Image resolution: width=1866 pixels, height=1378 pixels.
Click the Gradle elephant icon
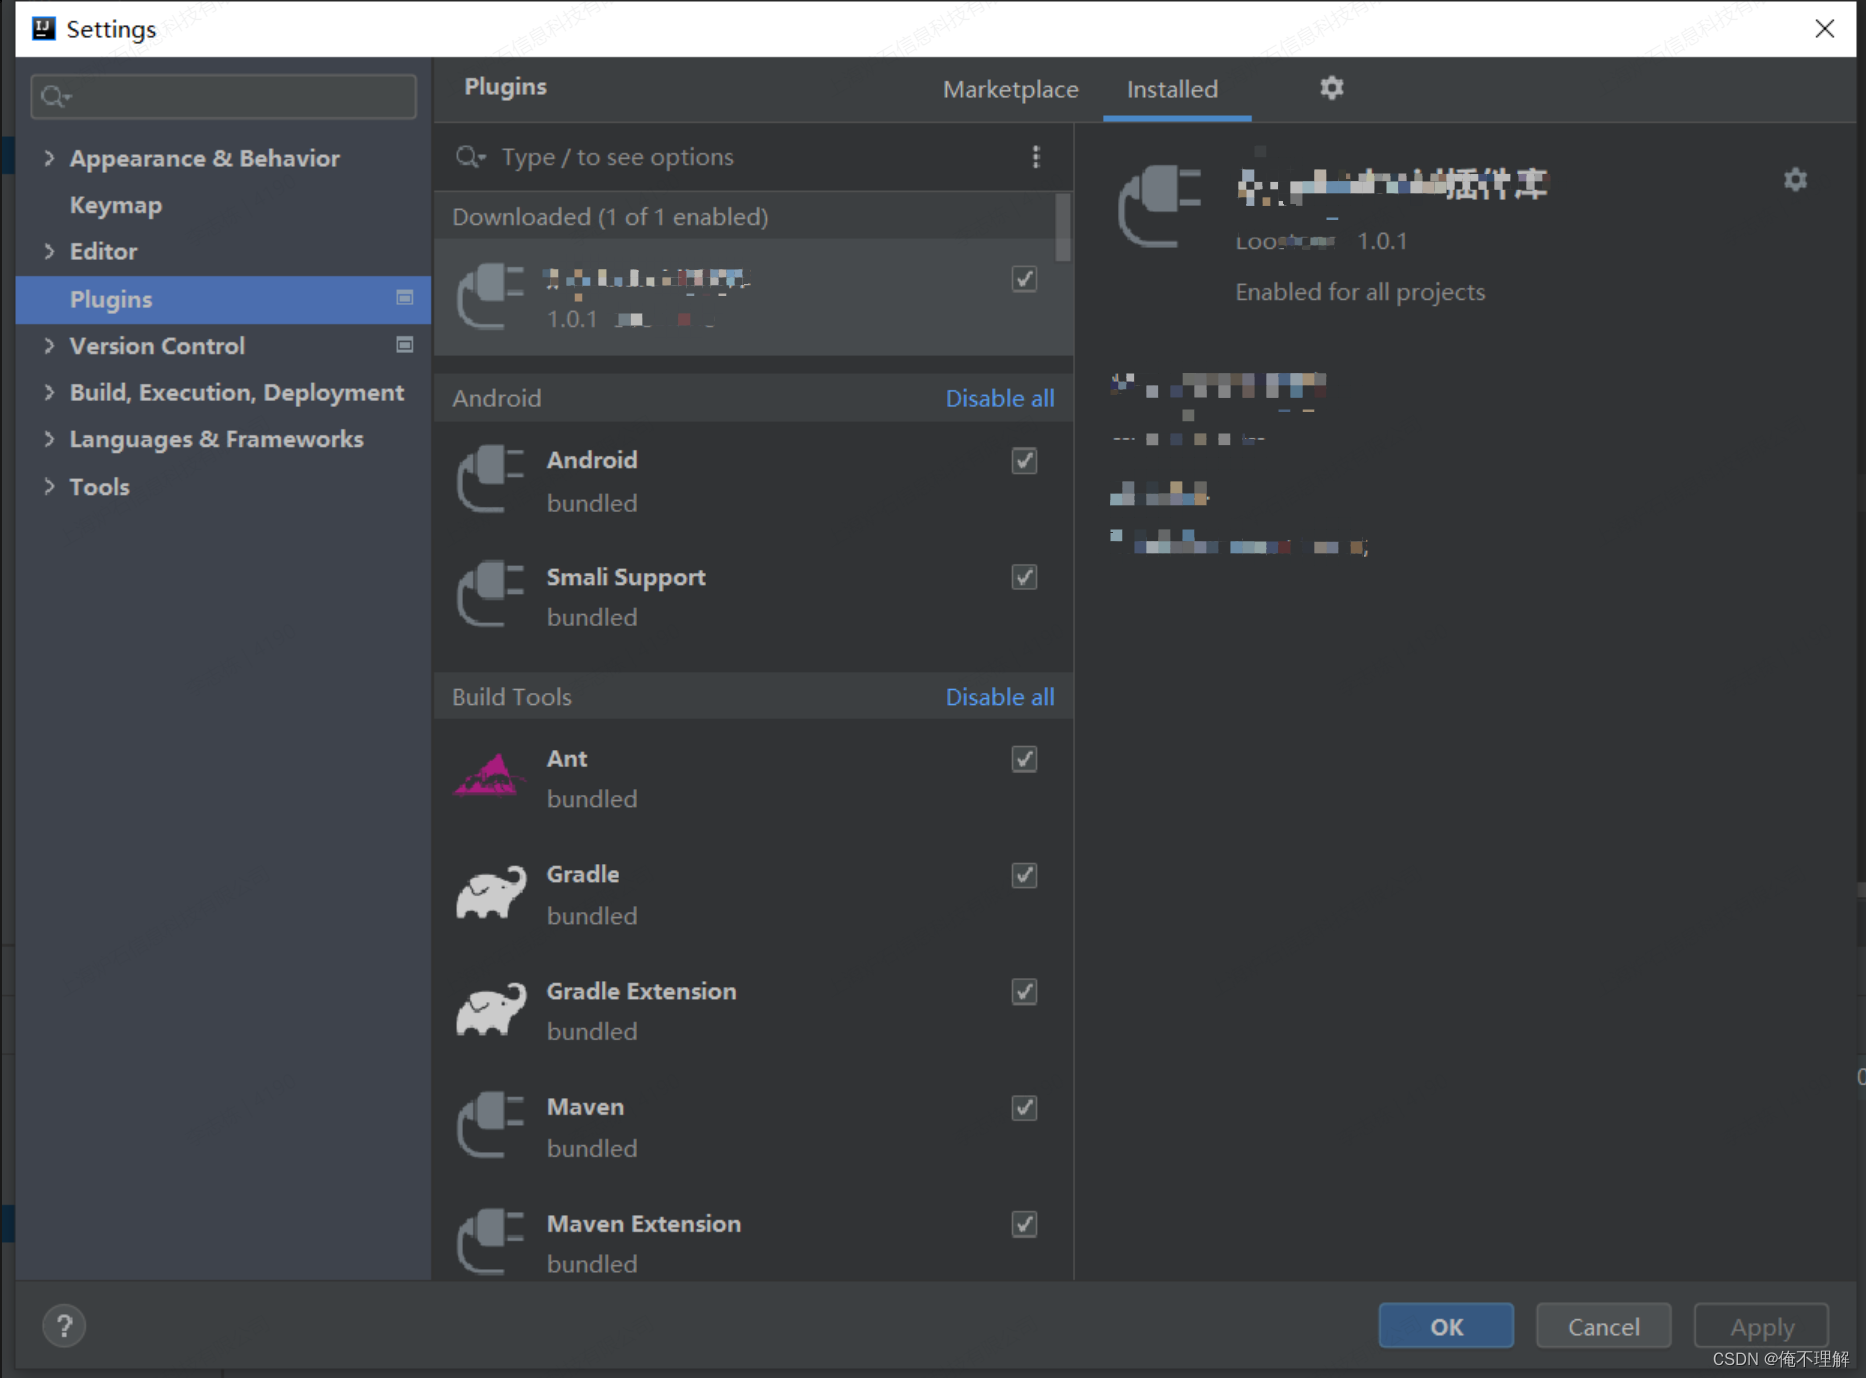point(491,892)
